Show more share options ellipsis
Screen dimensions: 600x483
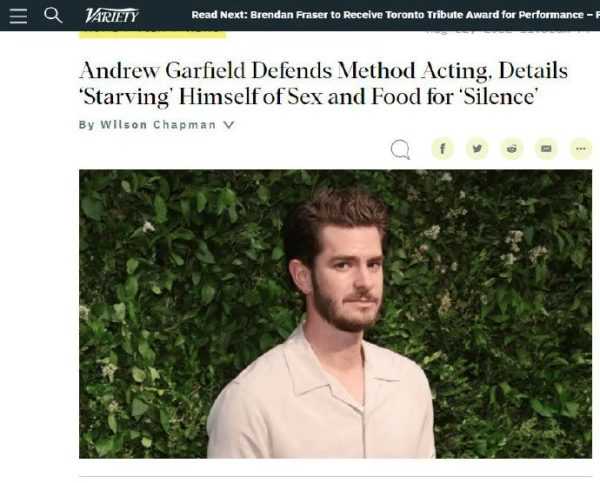click(x=581, y=148)
